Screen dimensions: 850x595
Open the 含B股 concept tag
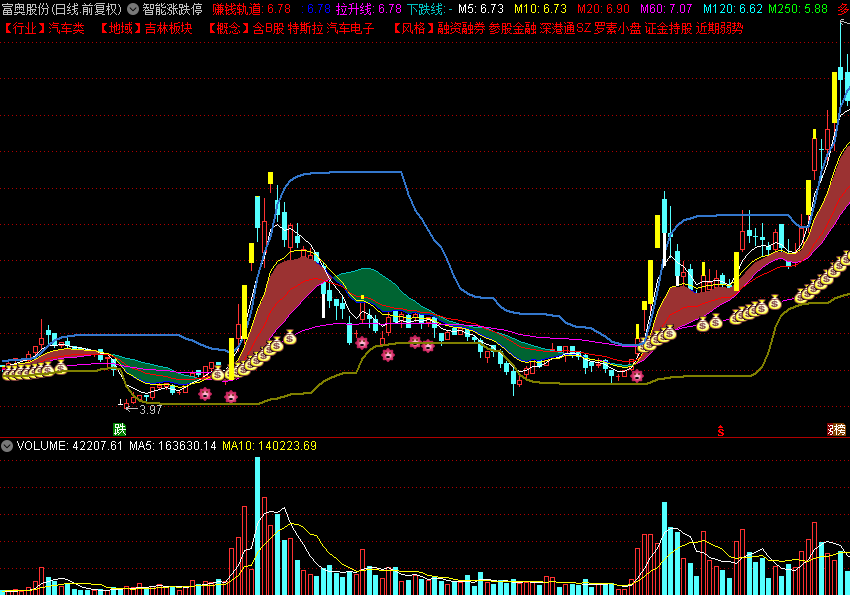click(268, 28)
